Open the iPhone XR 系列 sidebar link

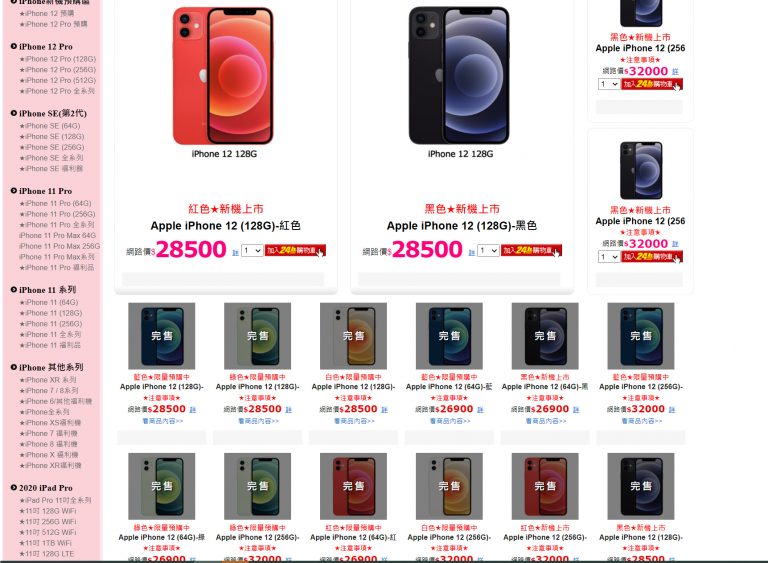(x=48, y=380)
